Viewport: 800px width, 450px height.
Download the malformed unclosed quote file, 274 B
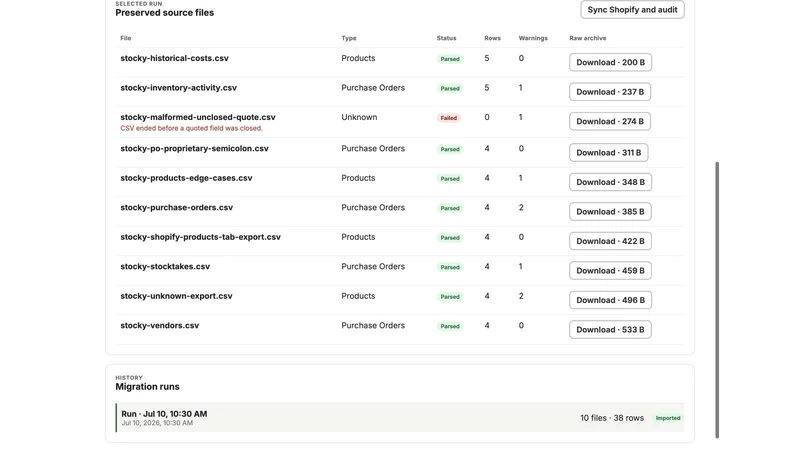click(x=610, y=121)
